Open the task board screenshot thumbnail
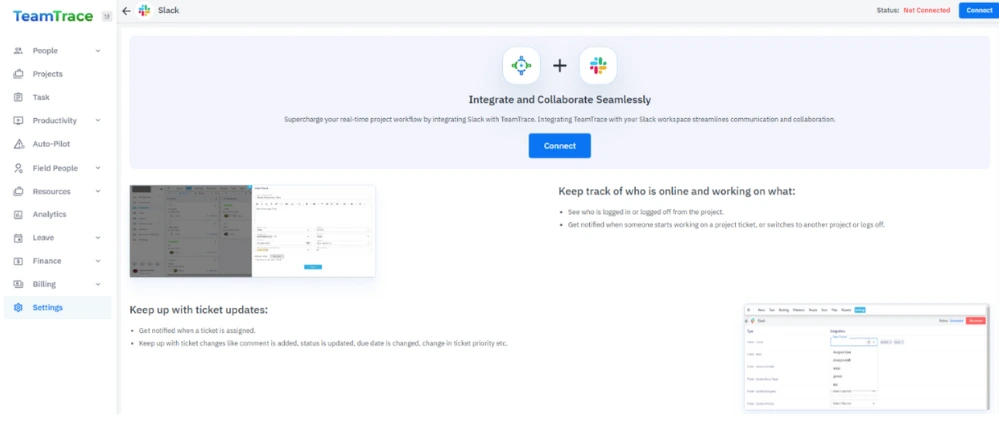Image resolution: width=999 pixels, height=443 pixels. 252,231
